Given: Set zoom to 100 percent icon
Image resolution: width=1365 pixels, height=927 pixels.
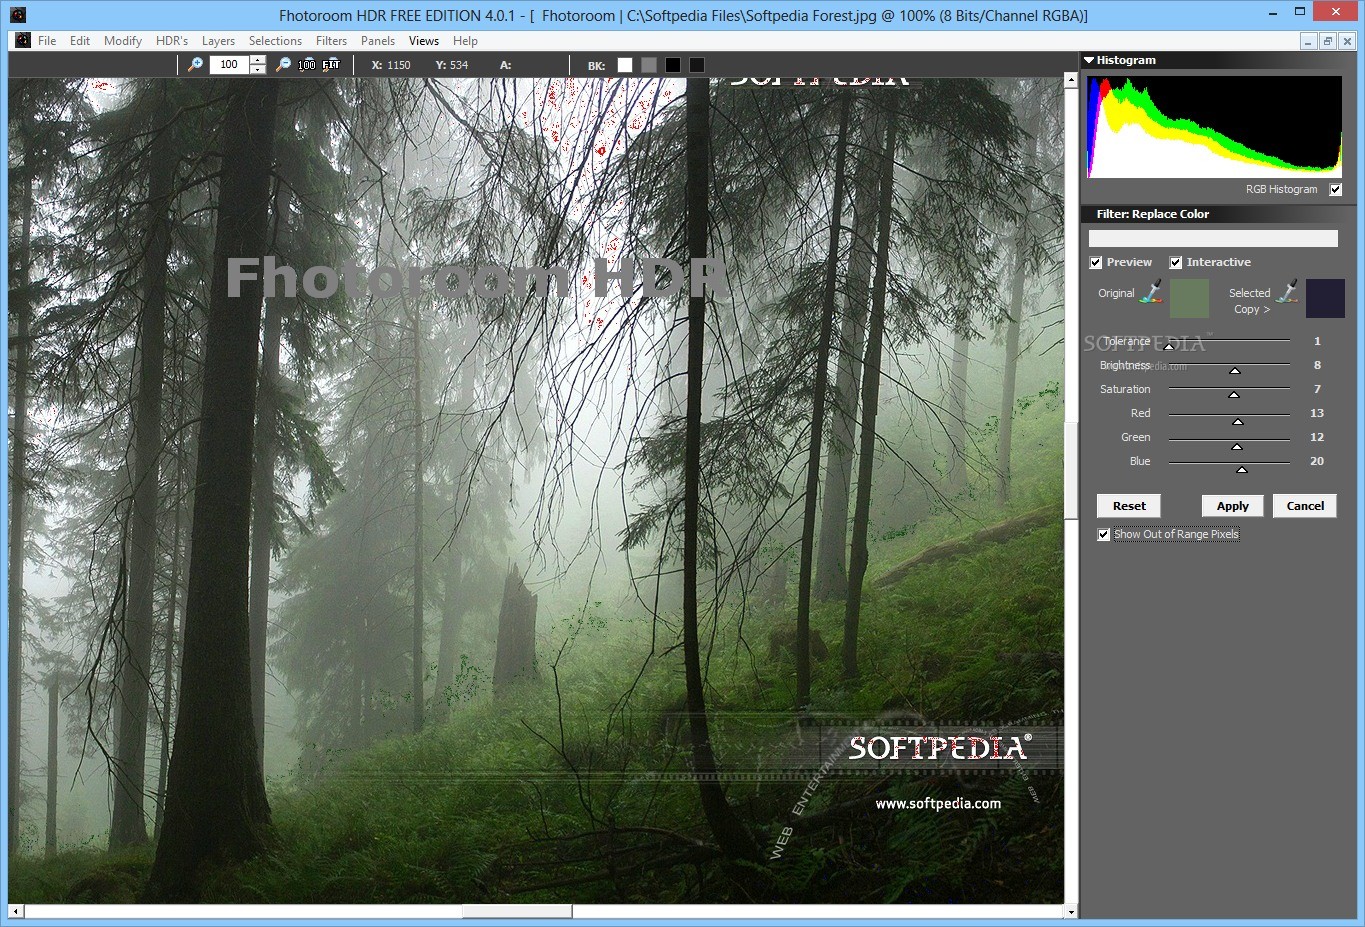Looking at the screenshot, I should pos(307,64).
